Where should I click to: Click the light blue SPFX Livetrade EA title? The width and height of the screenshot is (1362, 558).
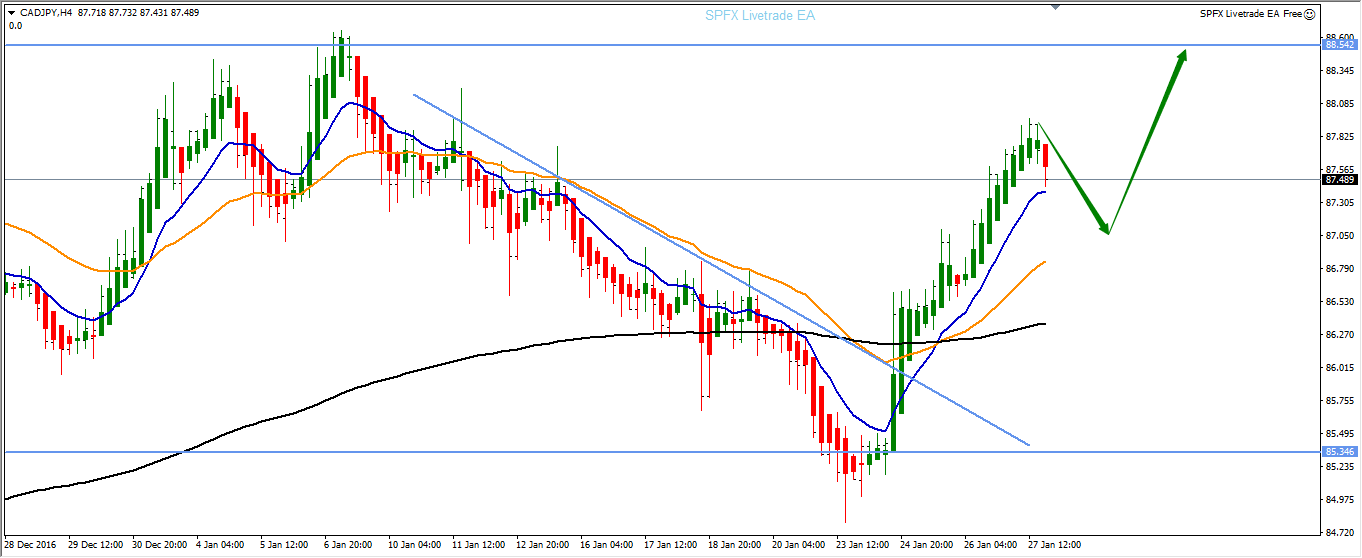pos(760,16)
